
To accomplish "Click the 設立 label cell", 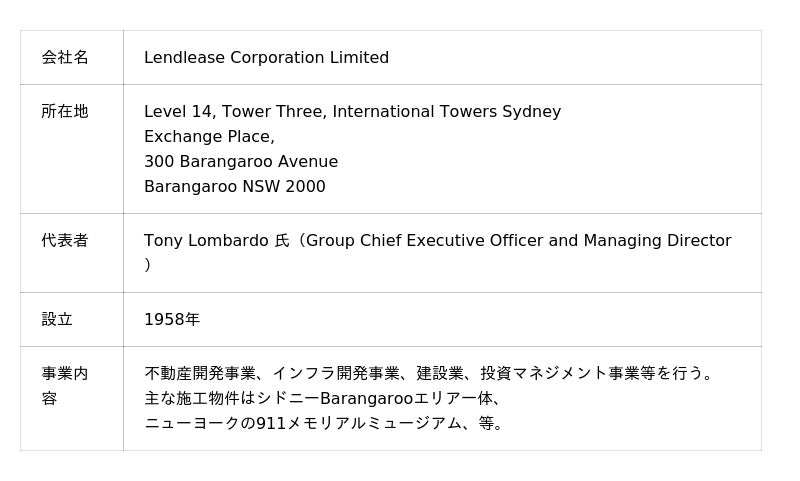I will (x=72, y=320).
